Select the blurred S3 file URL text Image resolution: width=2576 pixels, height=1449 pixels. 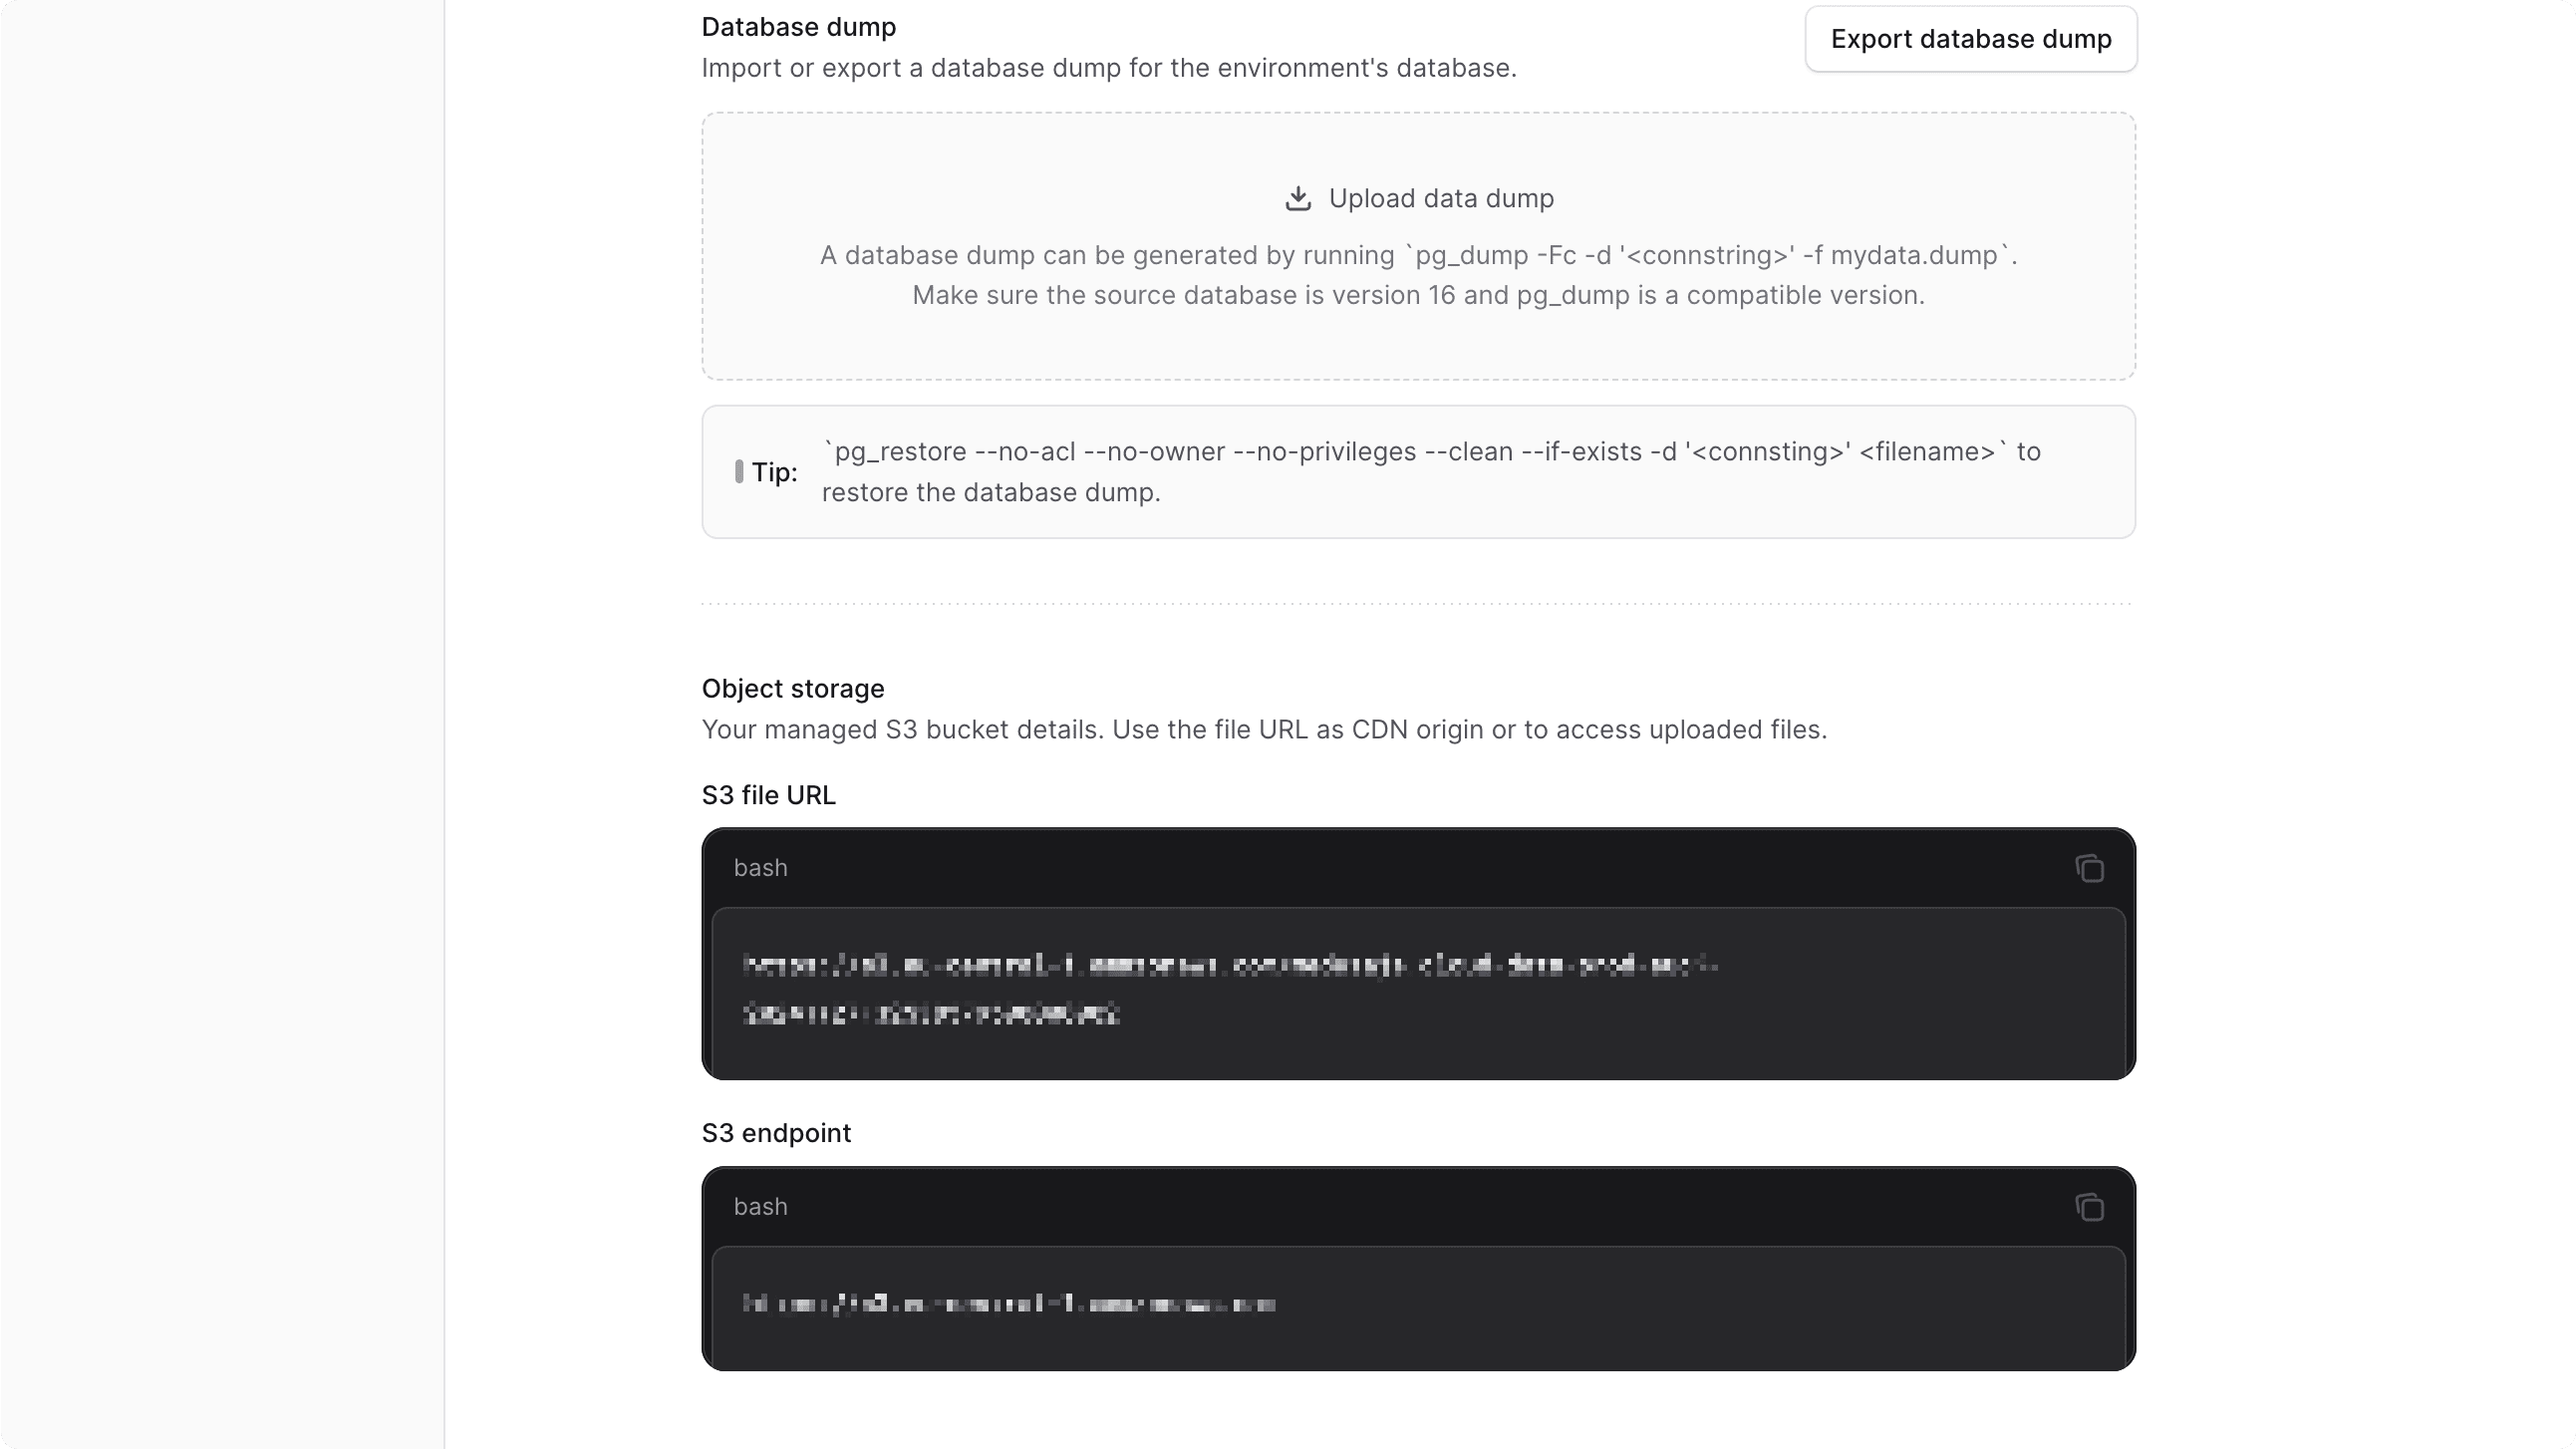click(x=1230, y=990)
